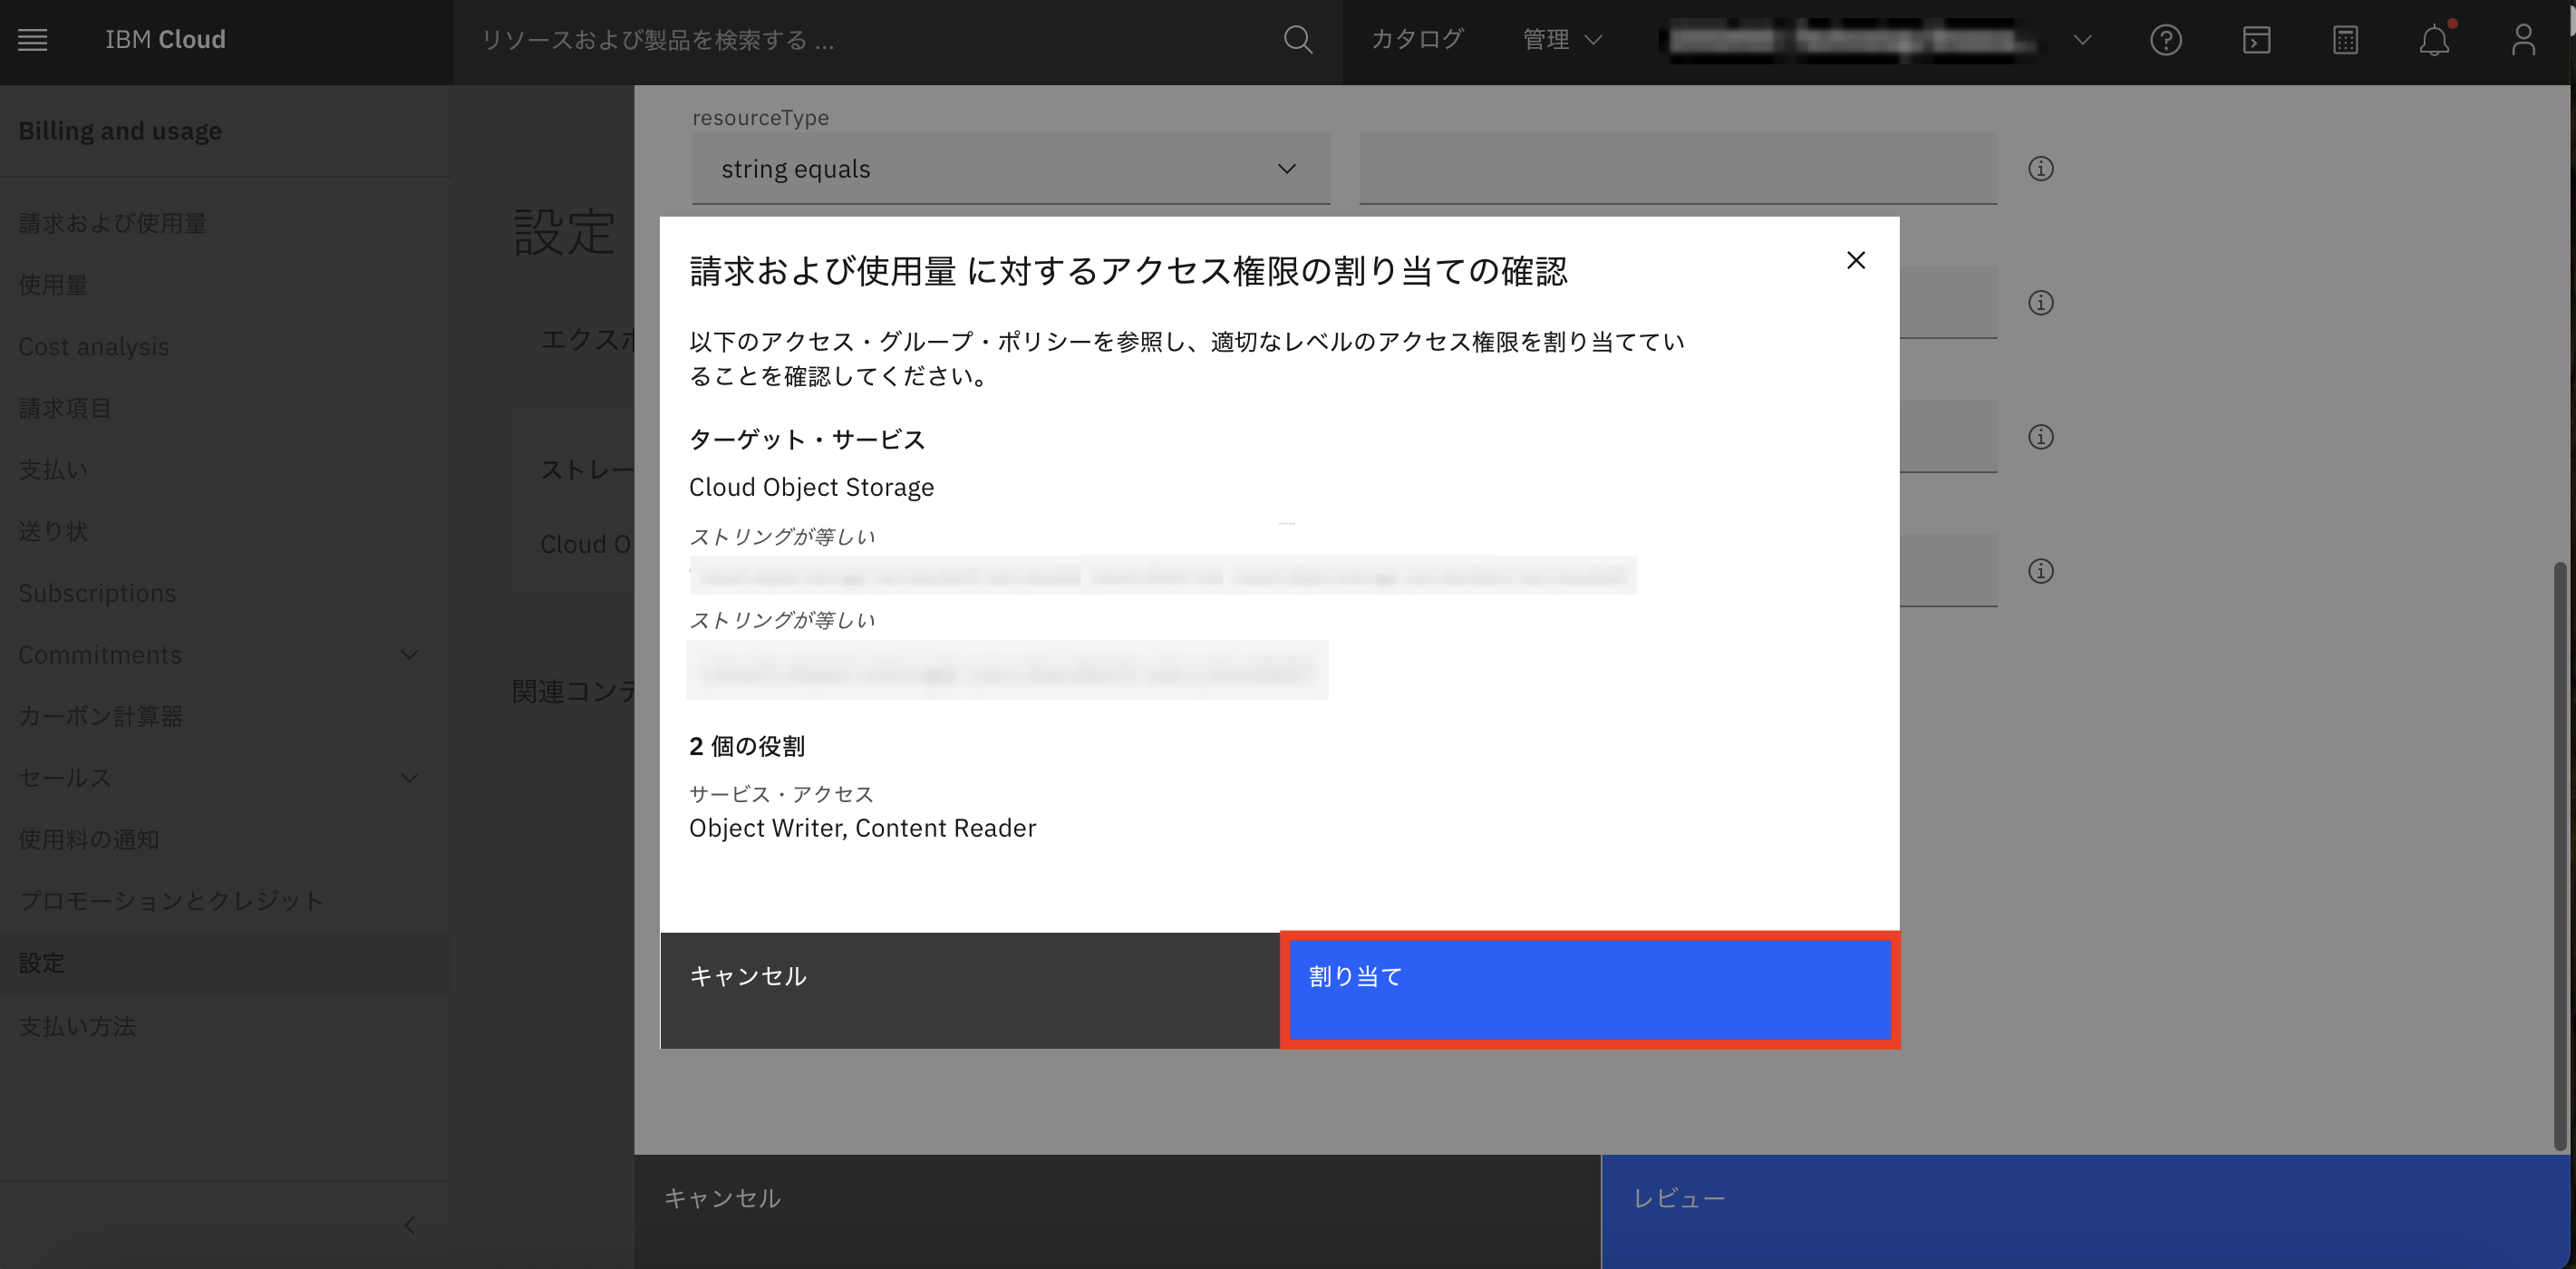
Task: Click the info icon beside resourceType field
Action: tap(2040, 168)
